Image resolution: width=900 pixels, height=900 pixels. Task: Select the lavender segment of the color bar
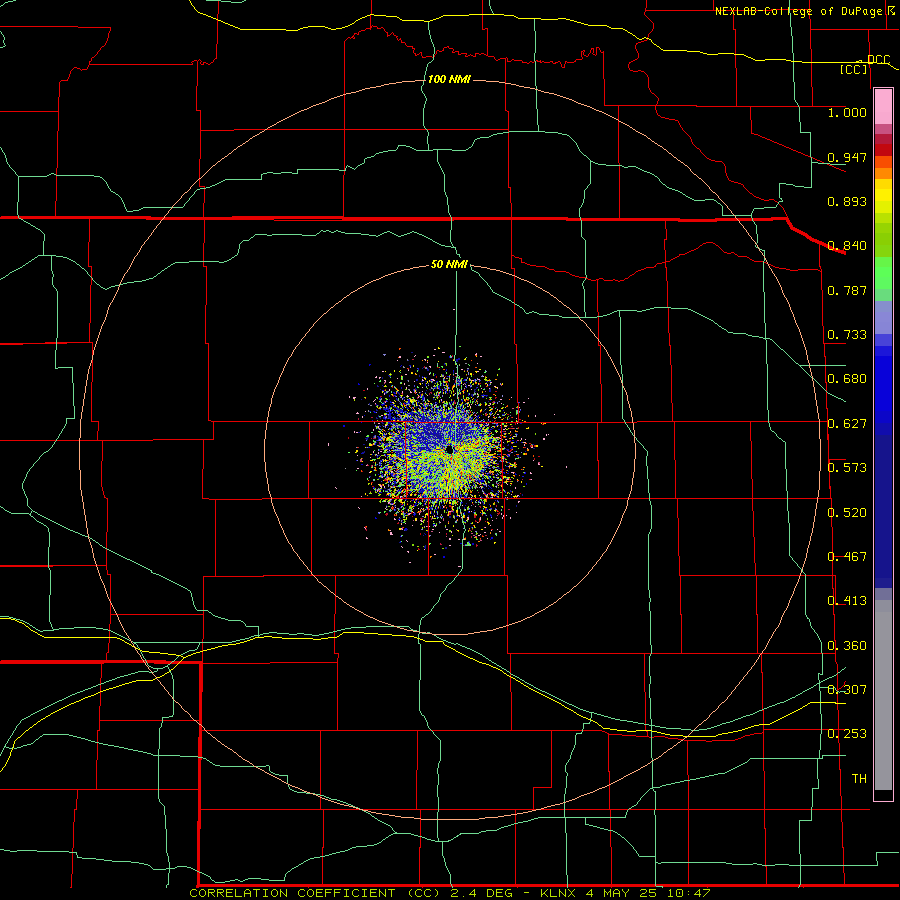883,317
